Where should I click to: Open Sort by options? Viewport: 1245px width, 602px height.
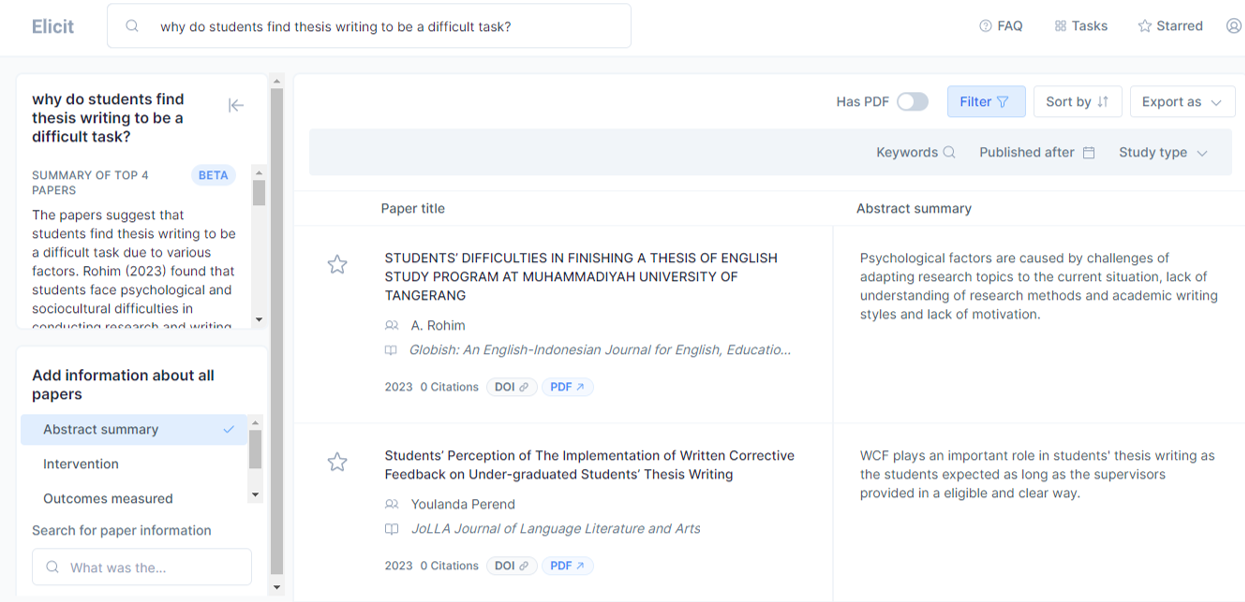click(1077, 101)
